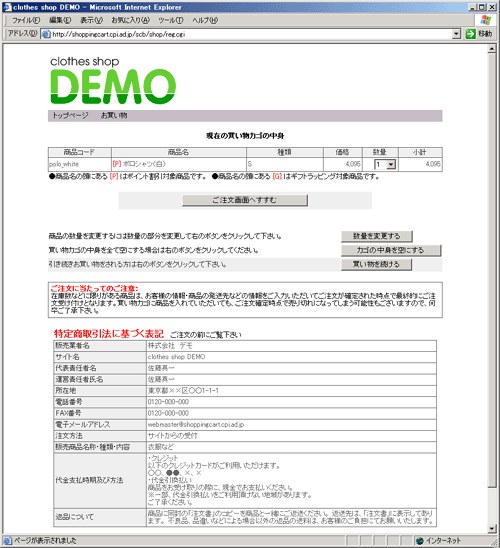The image size is (500, 548).
Task: Click the price 4,095 in 価格 column
Action: [x=353, y=164]
